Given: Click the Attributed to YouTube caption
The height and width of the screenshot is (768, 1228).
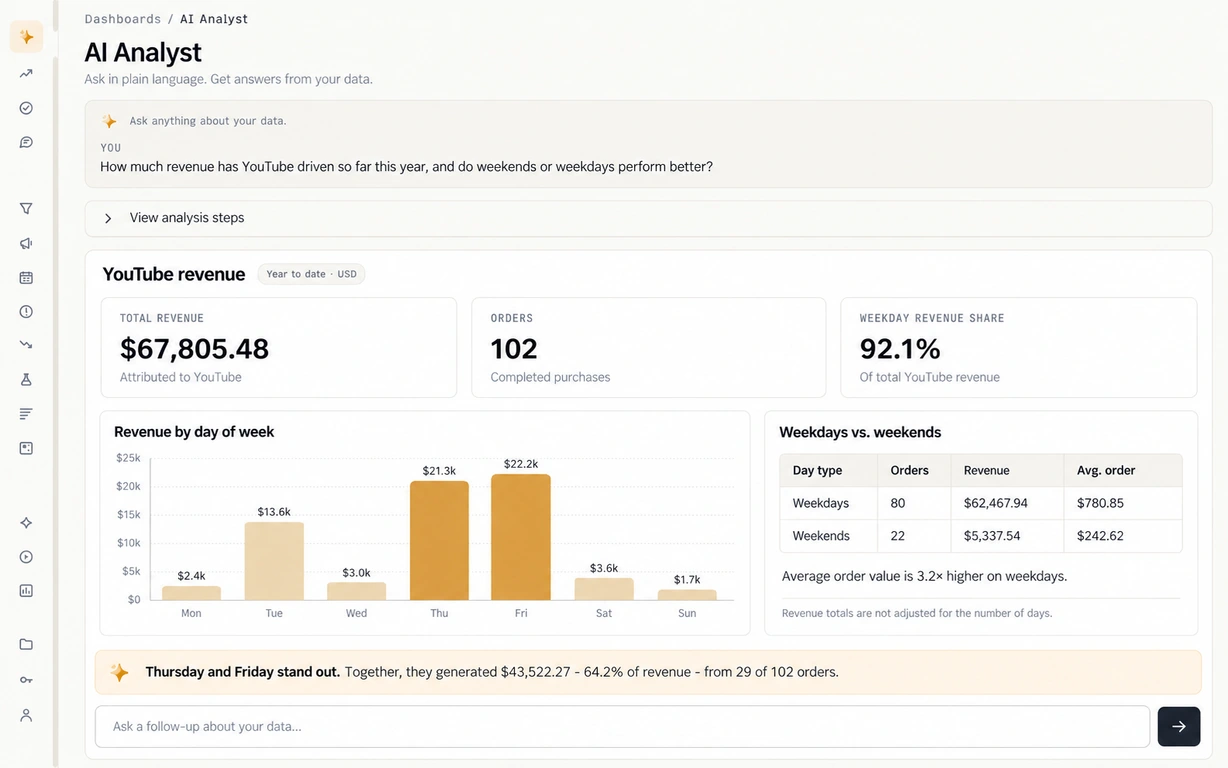Looking at the screenshot, I should pos(181,377).
